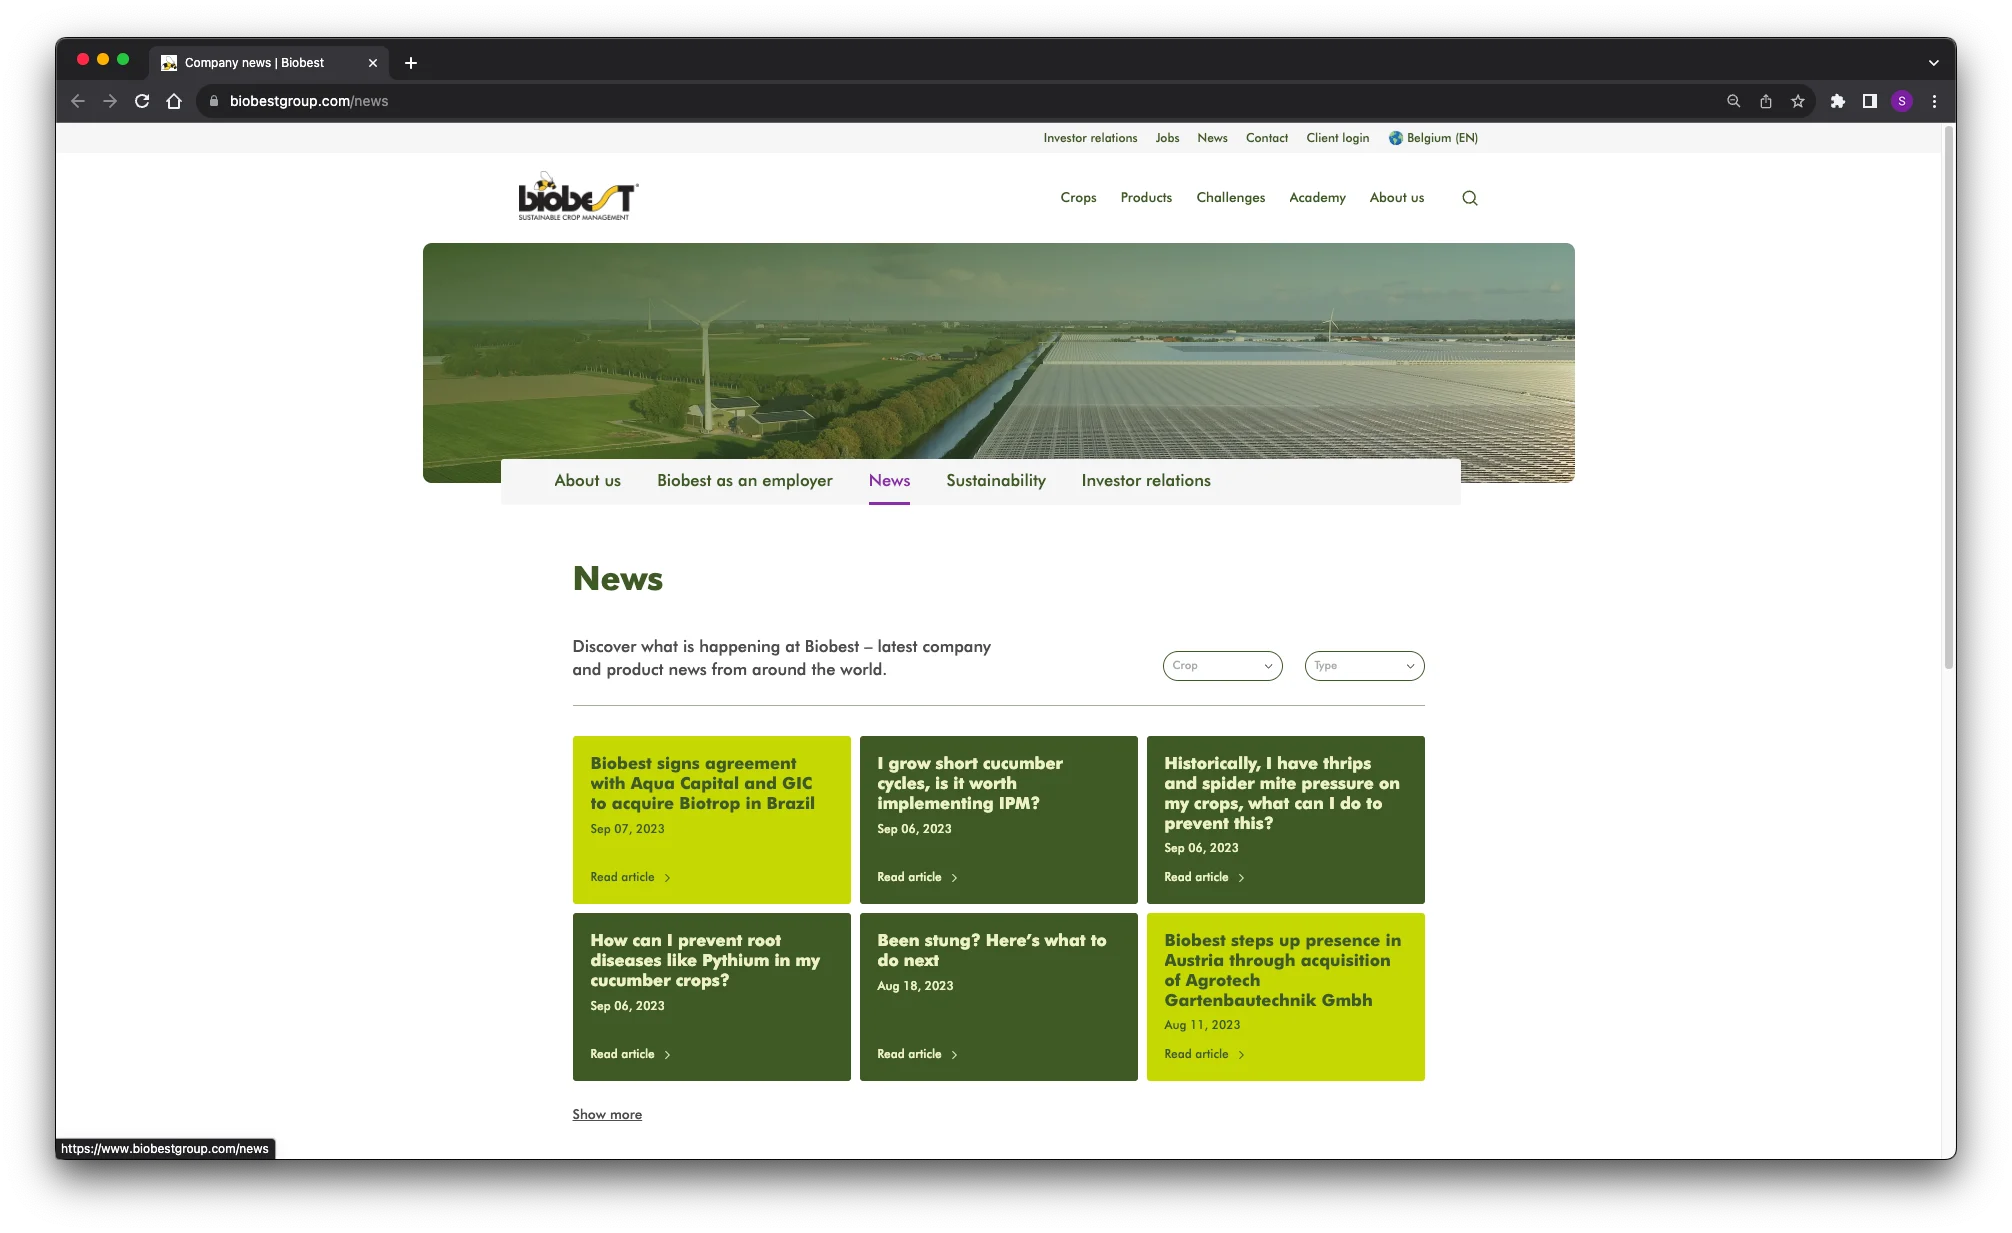Open the Chrome tab search chevron
Image resolution: width=2012 pixels, height=1233 pixels.
pos(1933,63)
